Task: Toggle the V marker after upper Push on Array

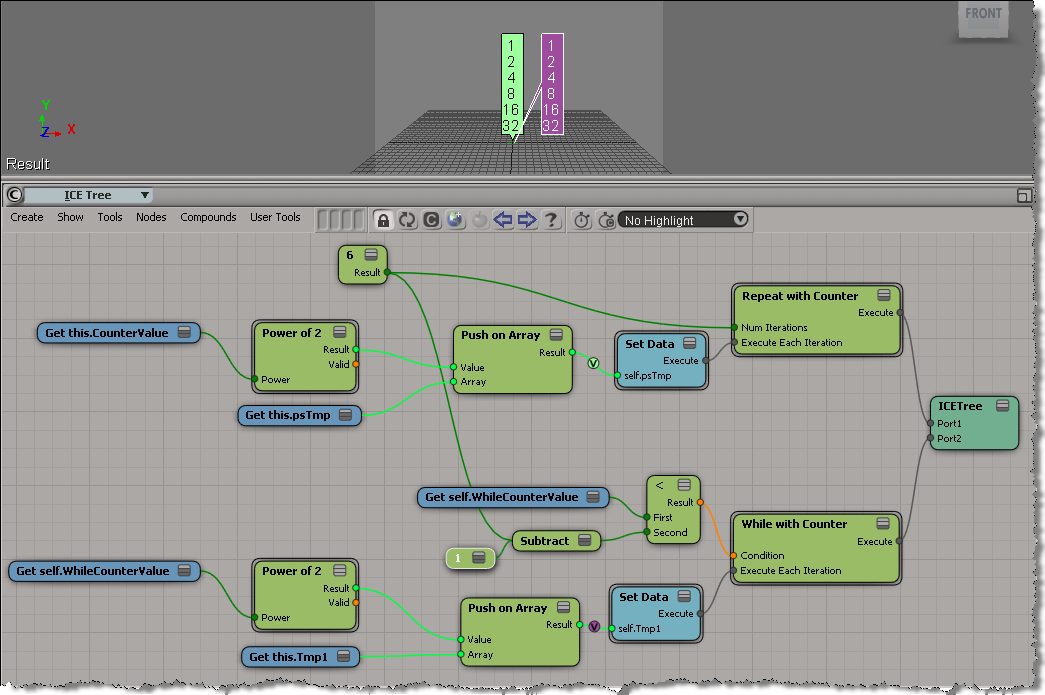Action: coord(593,363)
